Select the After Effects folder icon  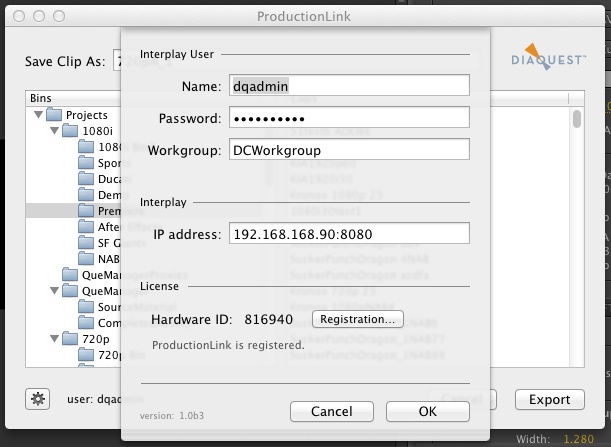86,226
